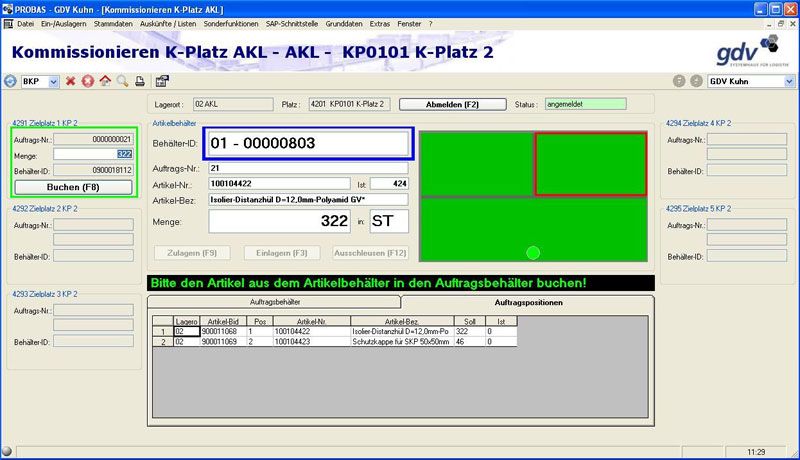Click the Behälter-ID field showing 01 - 00000803
The image size is (800, 460).
tap(308, 143)
